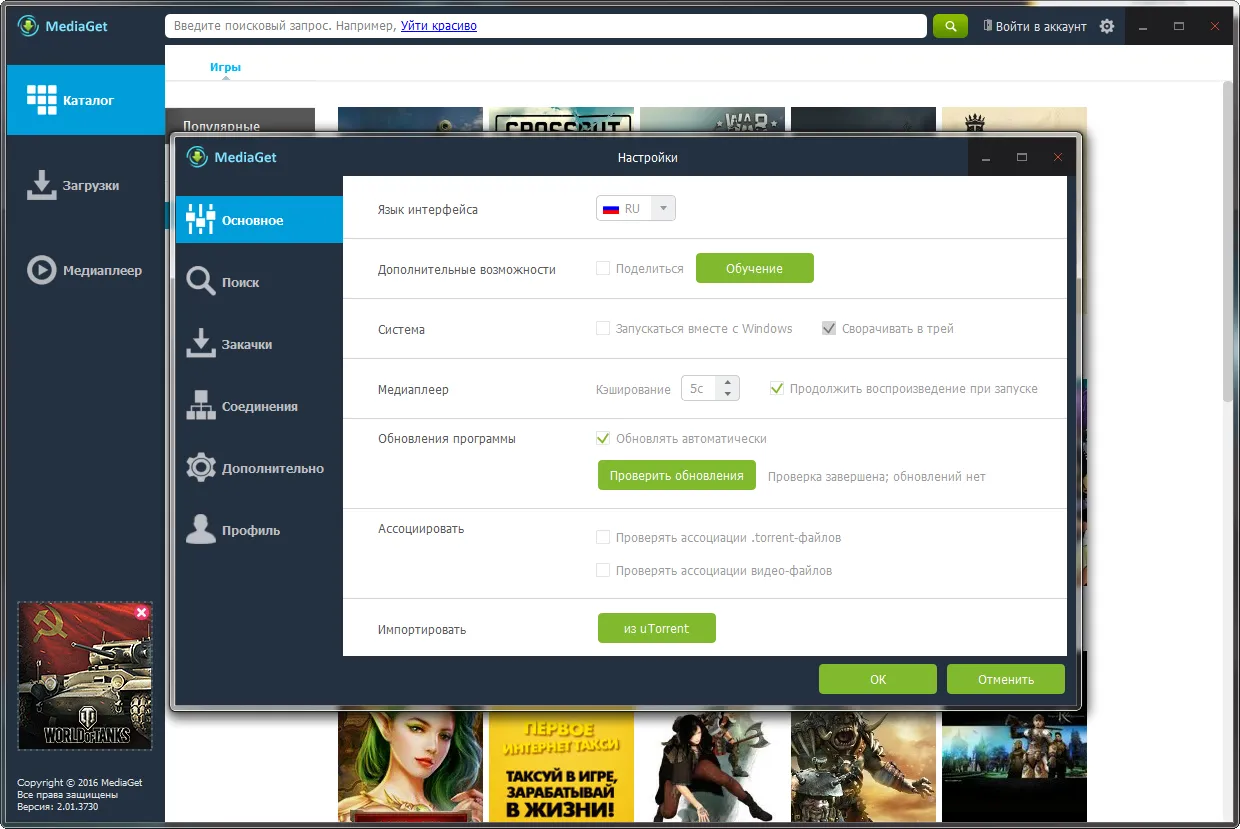Click the Проверить обновления button
The image size is (1240, 829).
pyautogui.click(x=676, y=476)
